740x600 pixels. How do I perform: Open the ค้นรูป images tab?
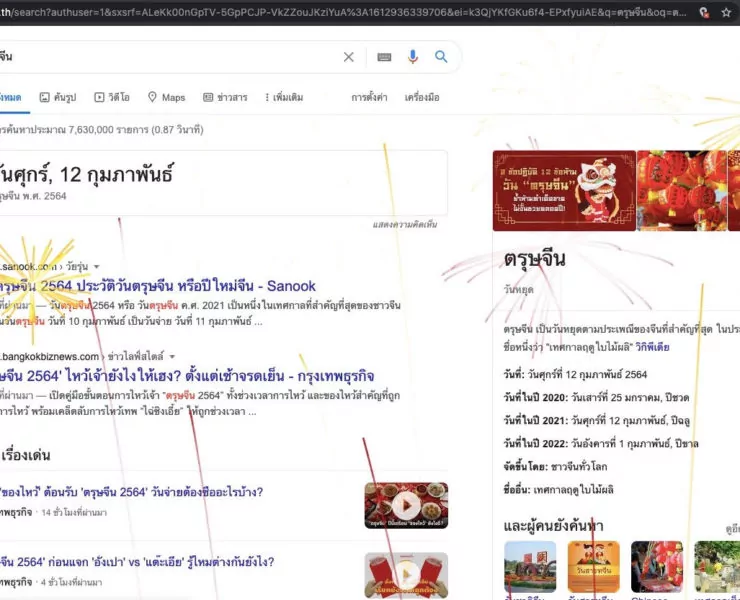tap(58, 97)
